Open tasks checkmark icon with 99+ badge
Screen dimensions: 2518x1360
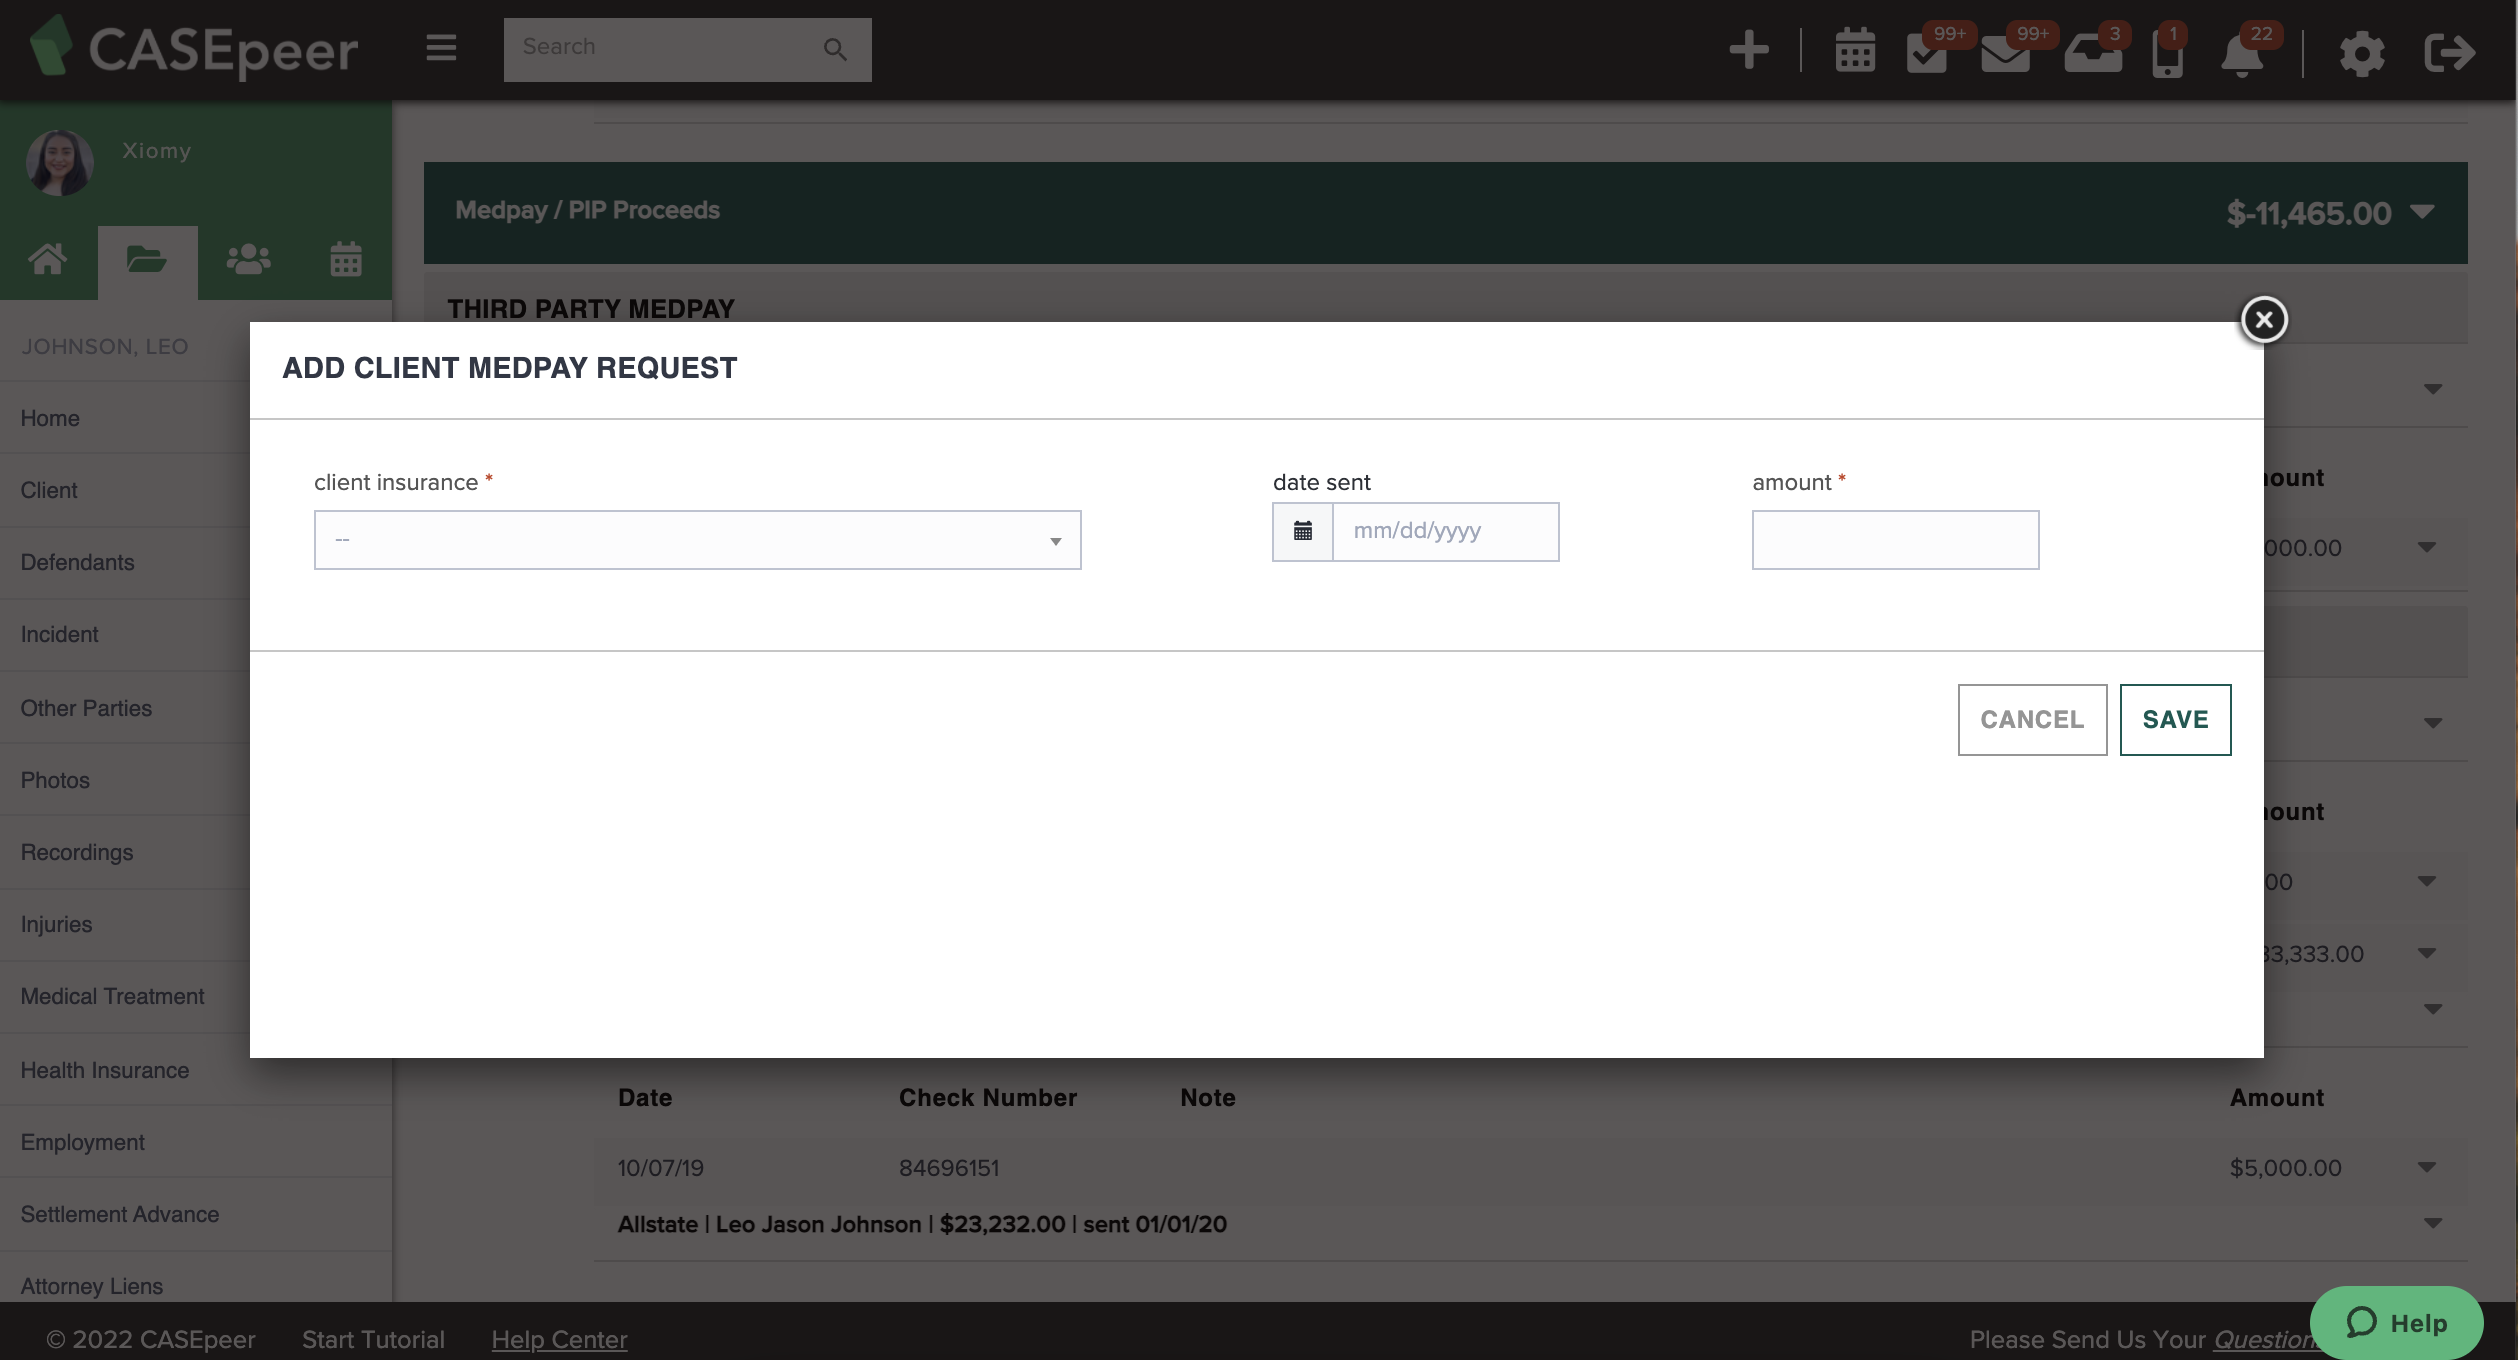(1927, 53)
